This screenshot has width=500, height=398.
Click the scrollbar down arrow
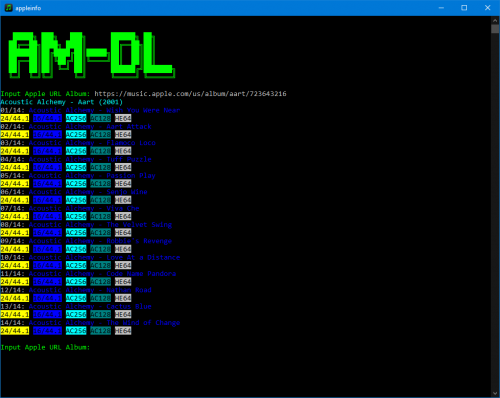pos(495,393)
